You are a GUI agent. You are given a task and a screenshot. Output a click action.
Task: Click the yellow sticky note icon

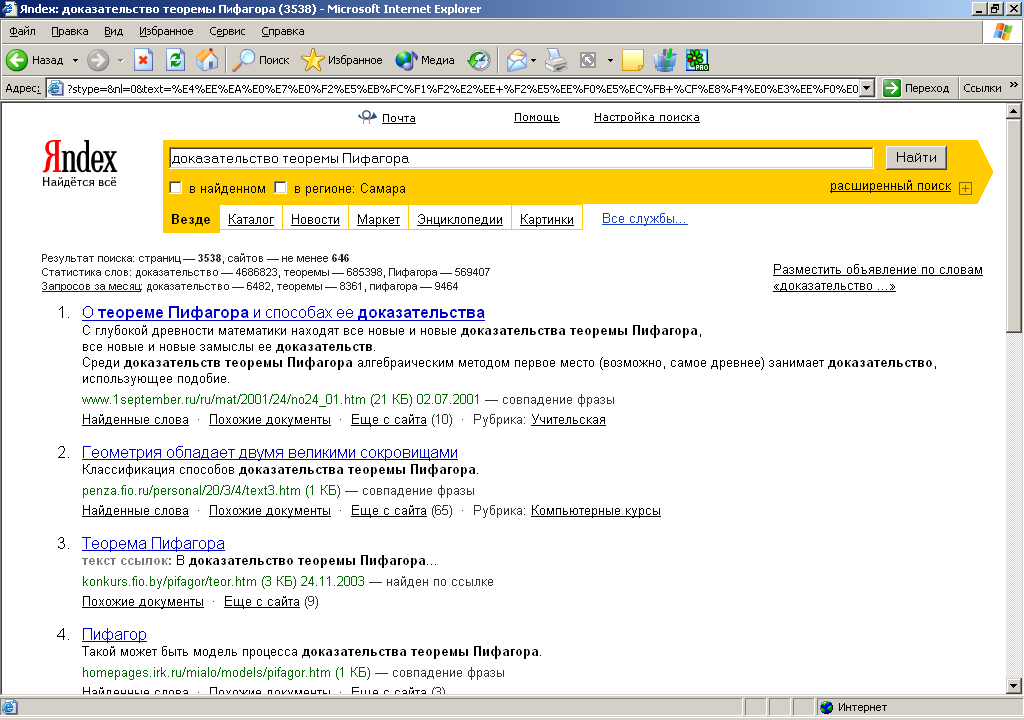[x=633, y=60]
